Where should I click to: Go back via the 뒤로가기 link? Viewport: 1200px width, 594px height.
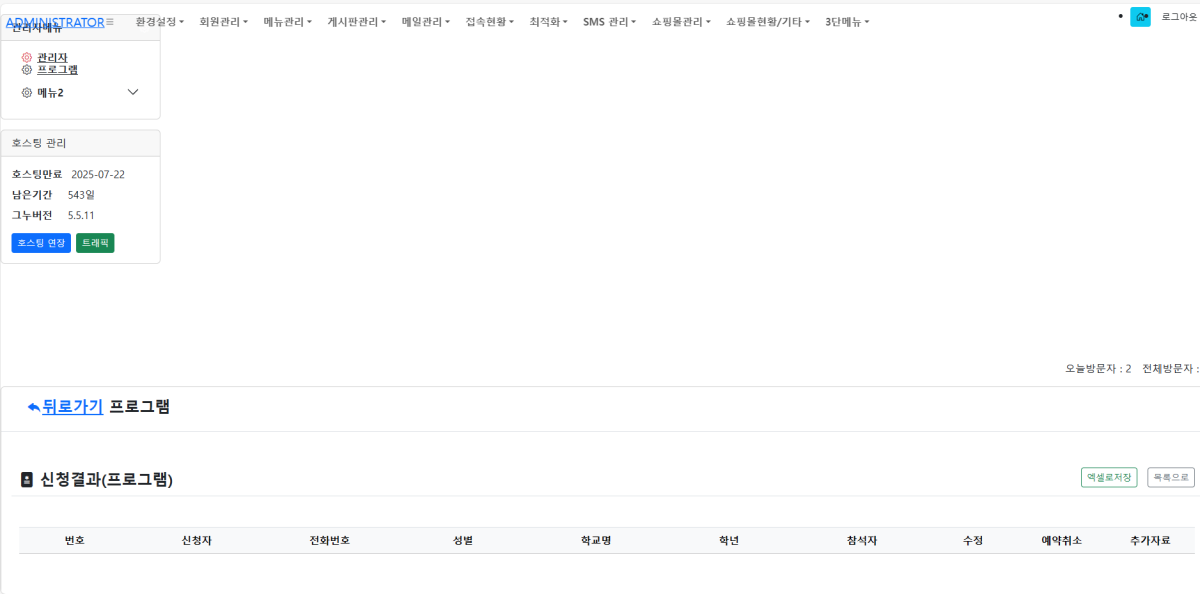pyautogui.click(x=72, y=406)
